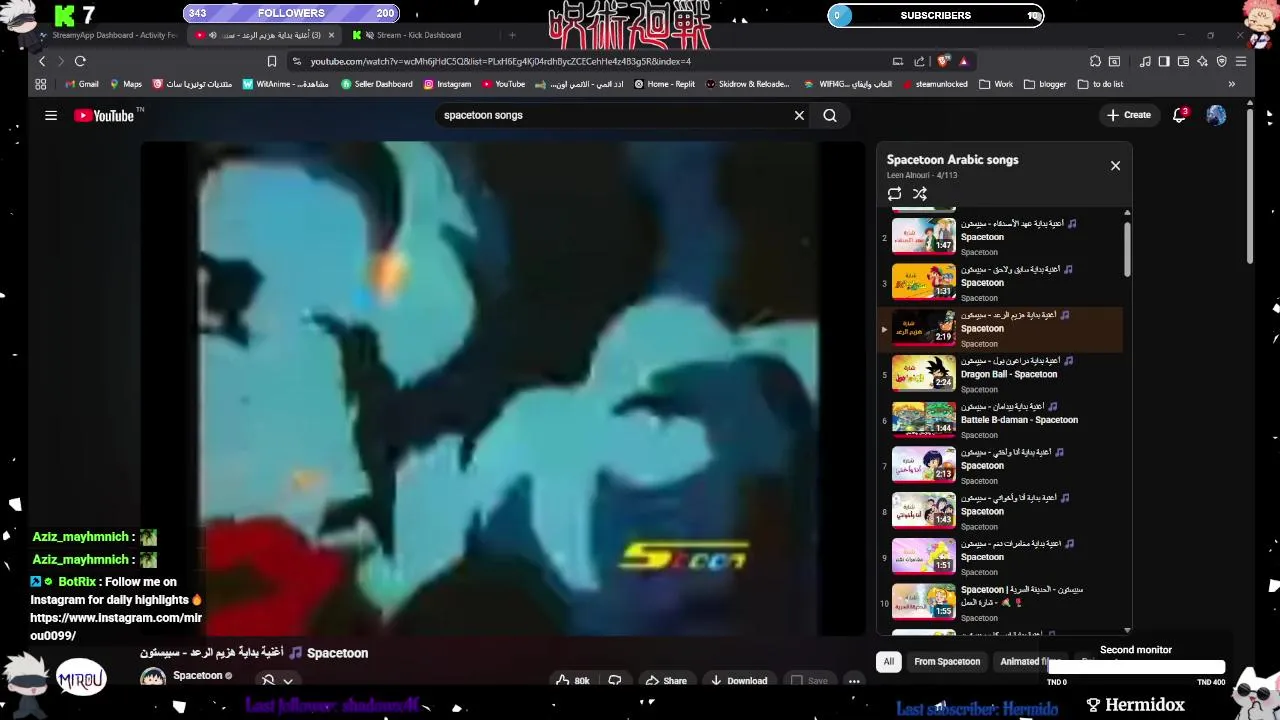Open the Brave sidebar panel icon
The width and height of the screenshot is (1280, 720).
[1164, 61]
